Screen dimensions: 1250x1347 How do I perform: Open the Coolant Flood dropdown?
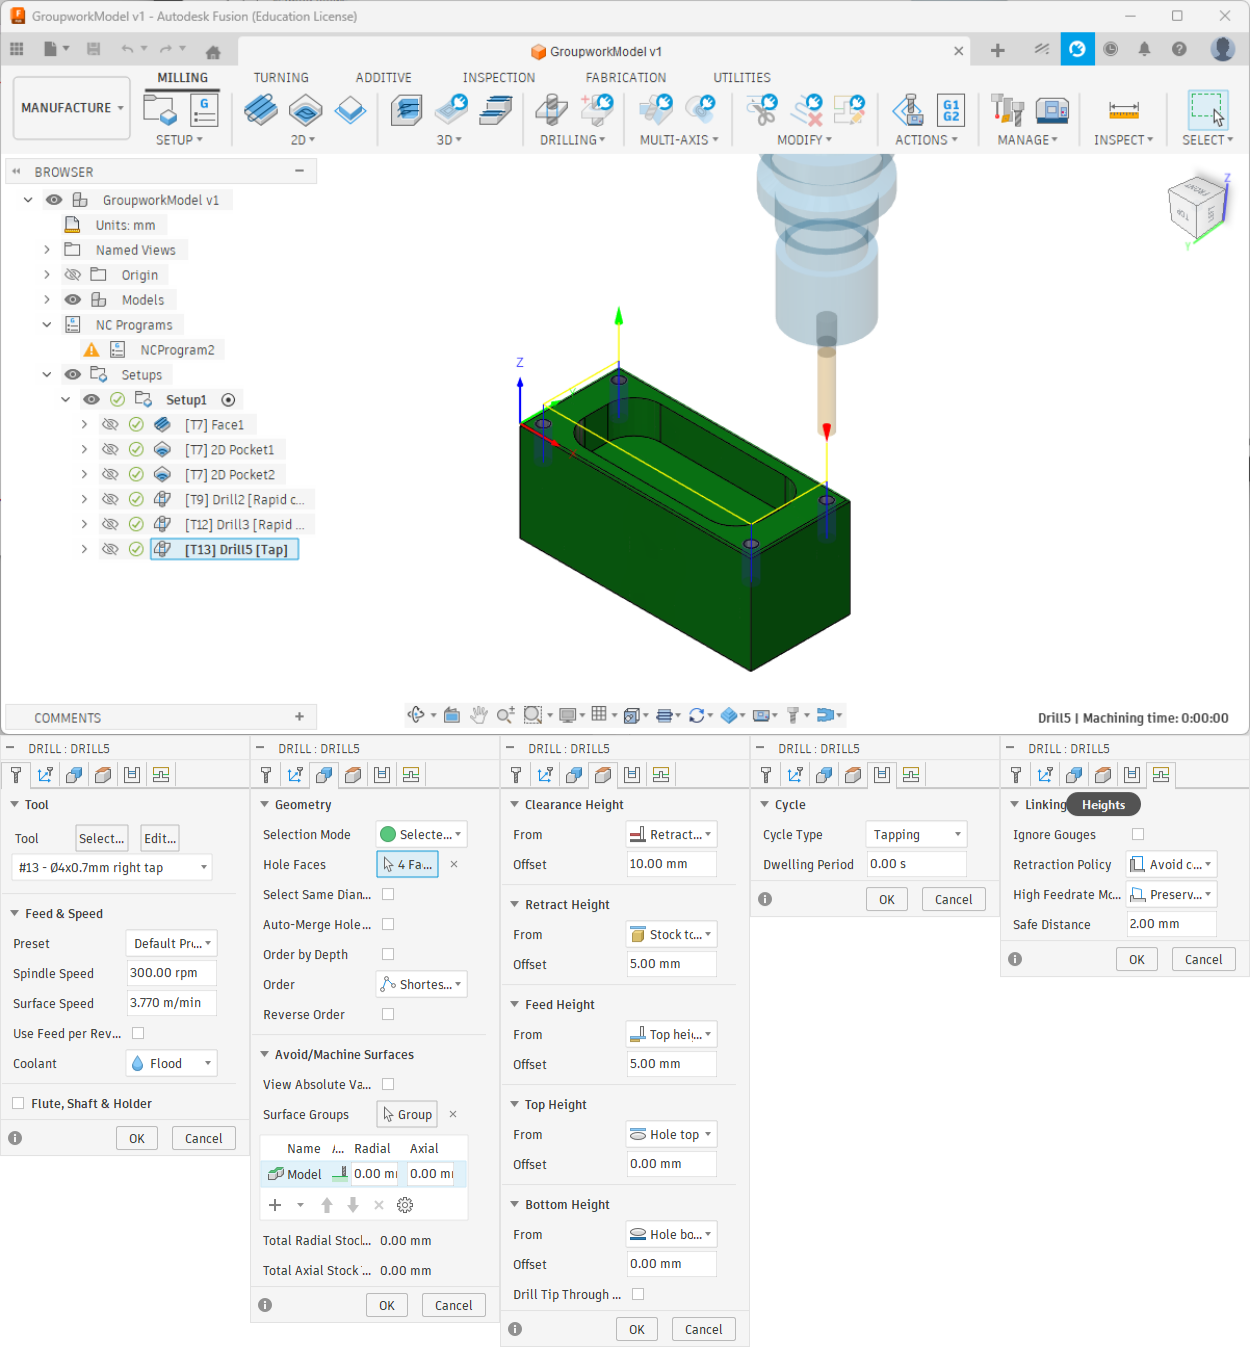coord(171,1063)
